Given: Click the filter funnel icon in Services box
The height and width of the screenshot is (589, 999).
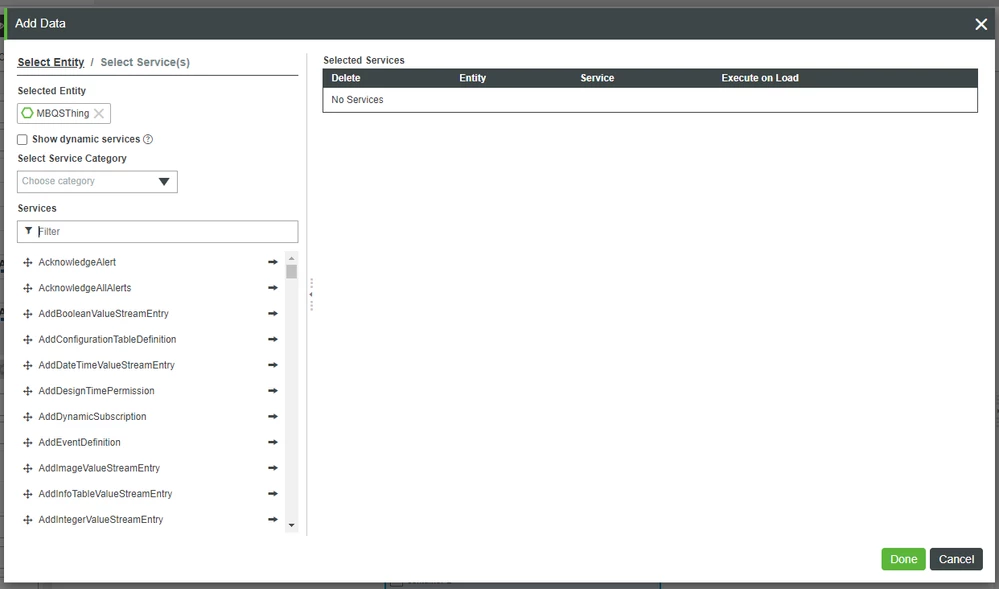Looking at the screenshot, I should coord(30,231).
